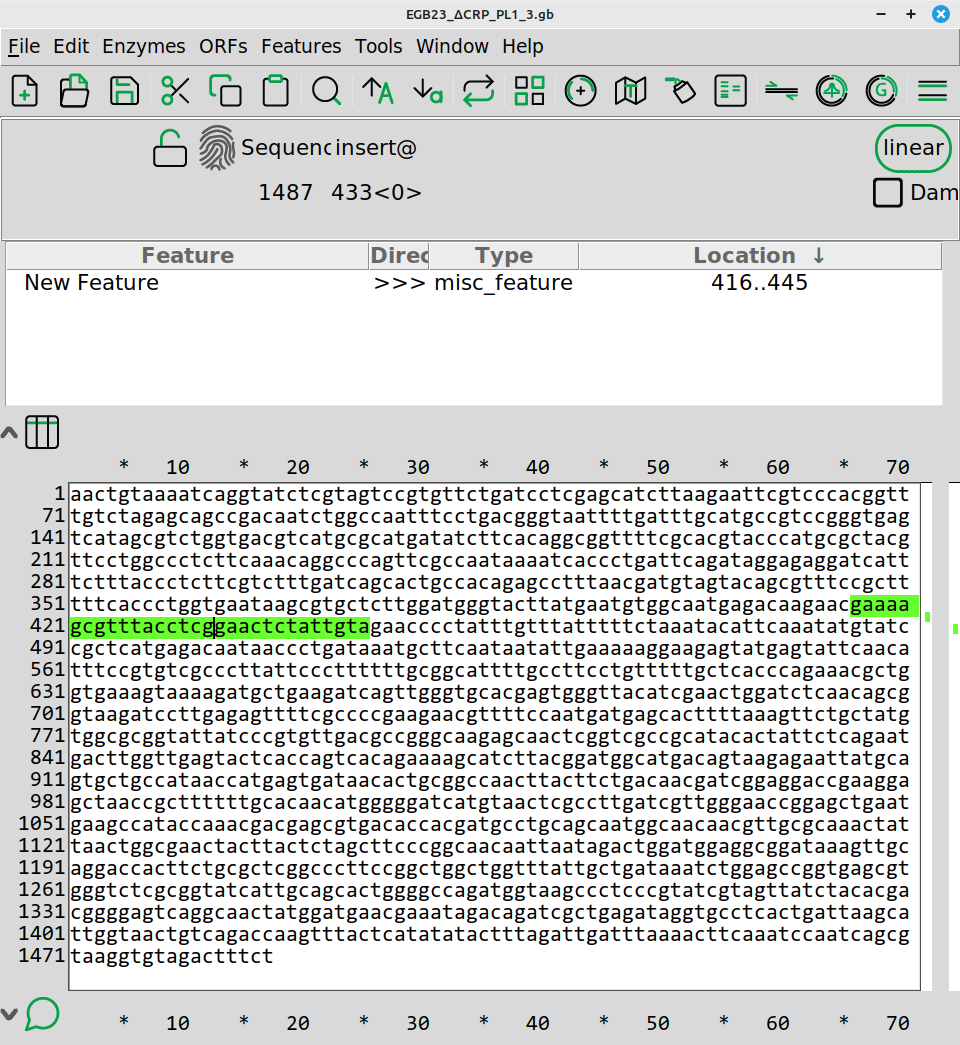Open the Enzymes menu
Image resolution: width=960 pixels, height=1045 pixels.
coord(143,47)
